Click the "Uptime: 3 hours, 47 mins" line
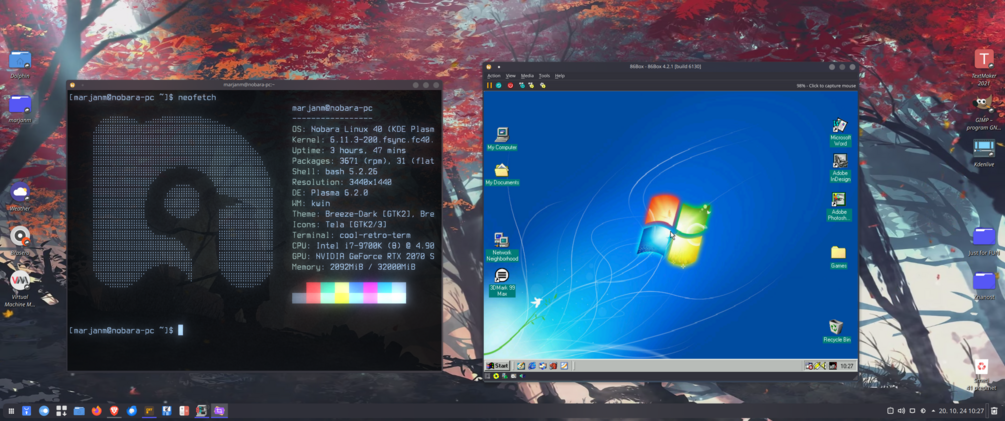 (348, 150)
